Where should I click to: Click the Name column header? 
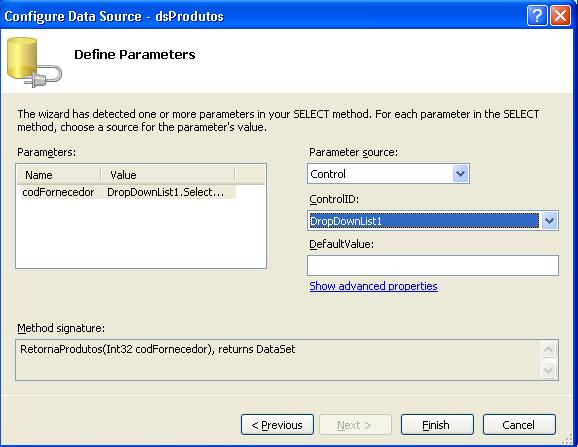point(59,175)
